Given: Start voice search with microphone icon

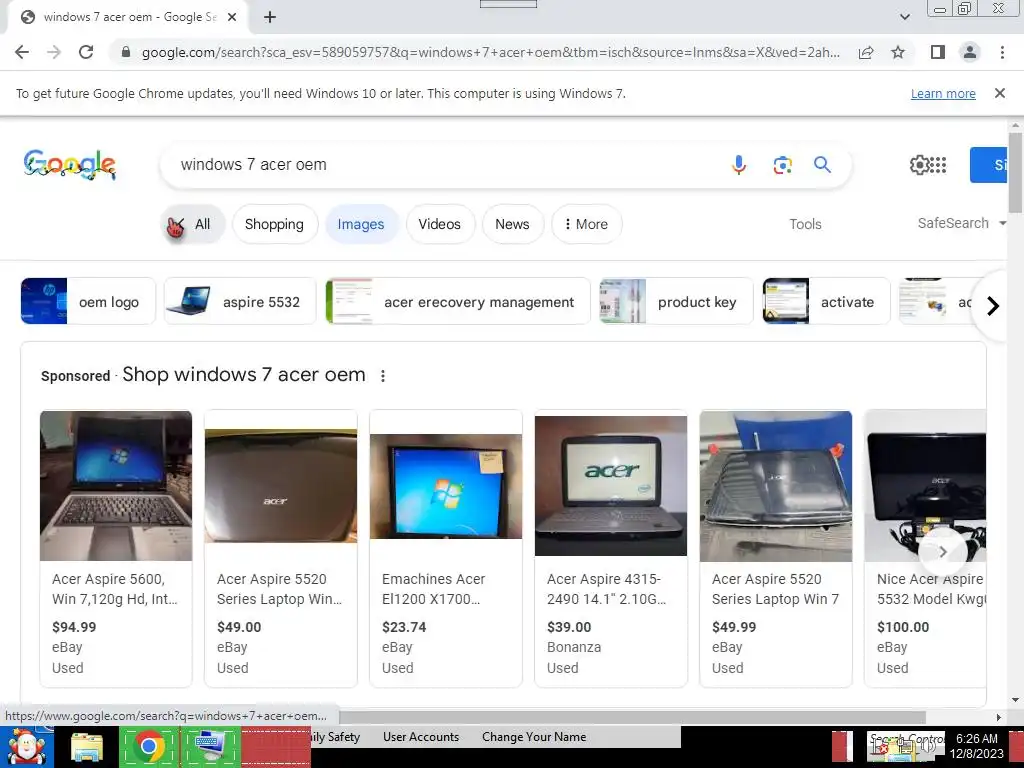Looking at the screenshot, I should pyautogui.click(x=739, y=165).
